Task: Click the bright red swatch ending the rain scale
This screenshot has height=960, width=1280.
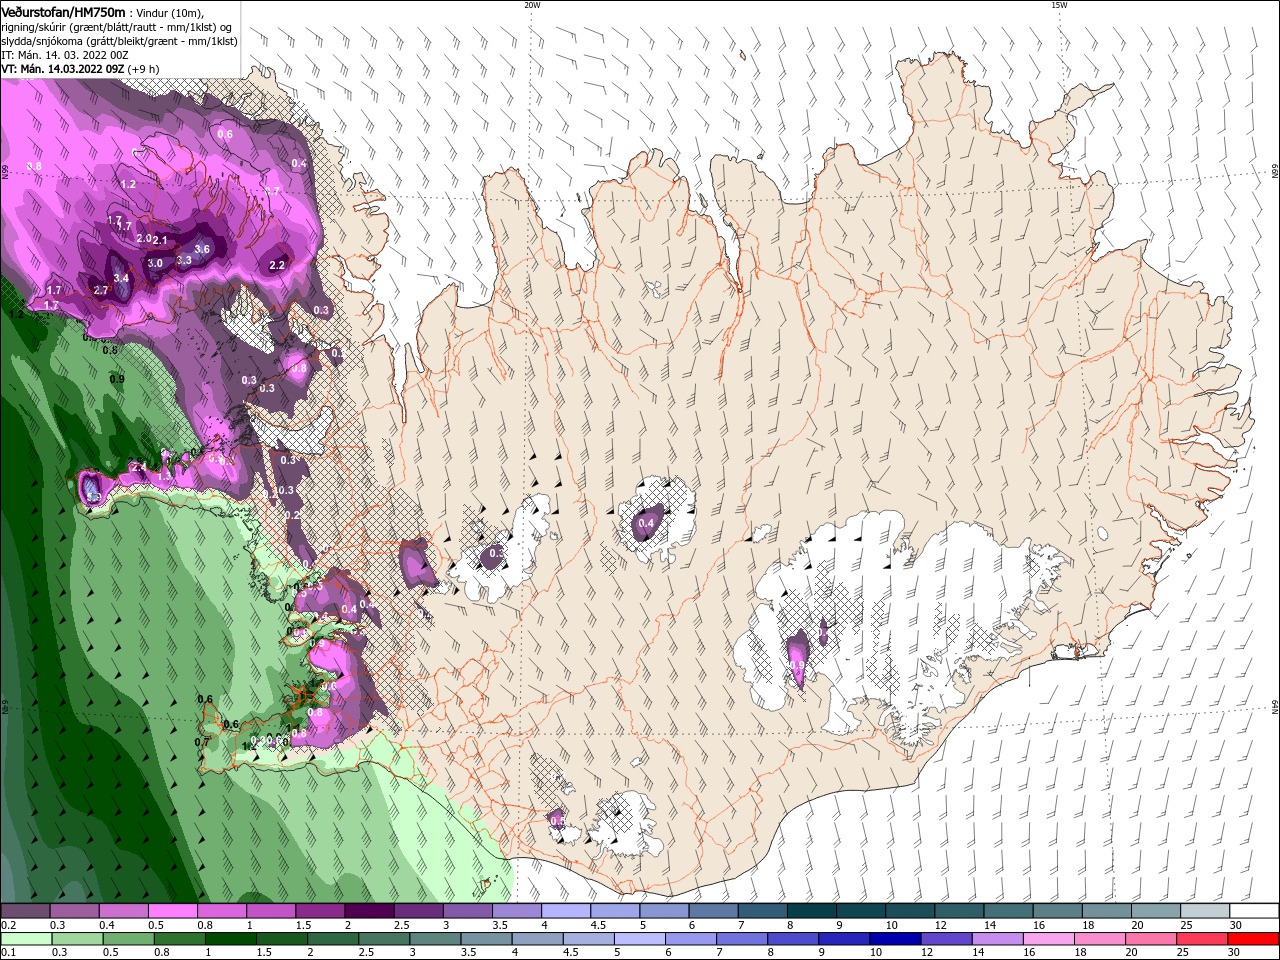Action: click(1254, 939)
